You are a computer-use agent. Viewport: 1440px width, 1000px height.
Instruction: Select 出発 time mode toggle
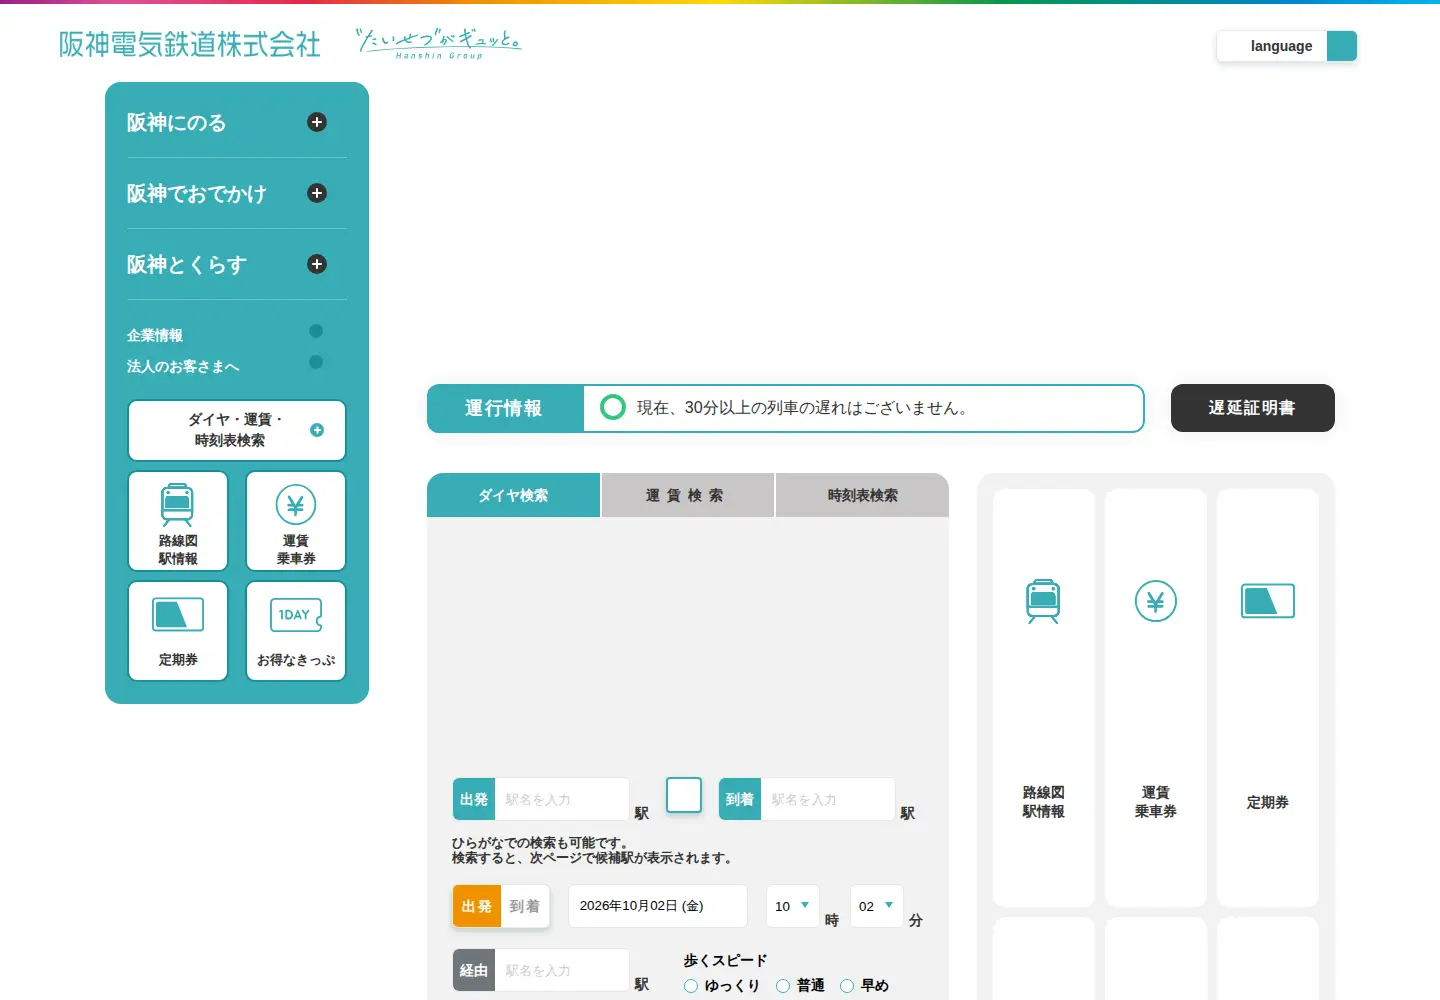coord(477,906)
